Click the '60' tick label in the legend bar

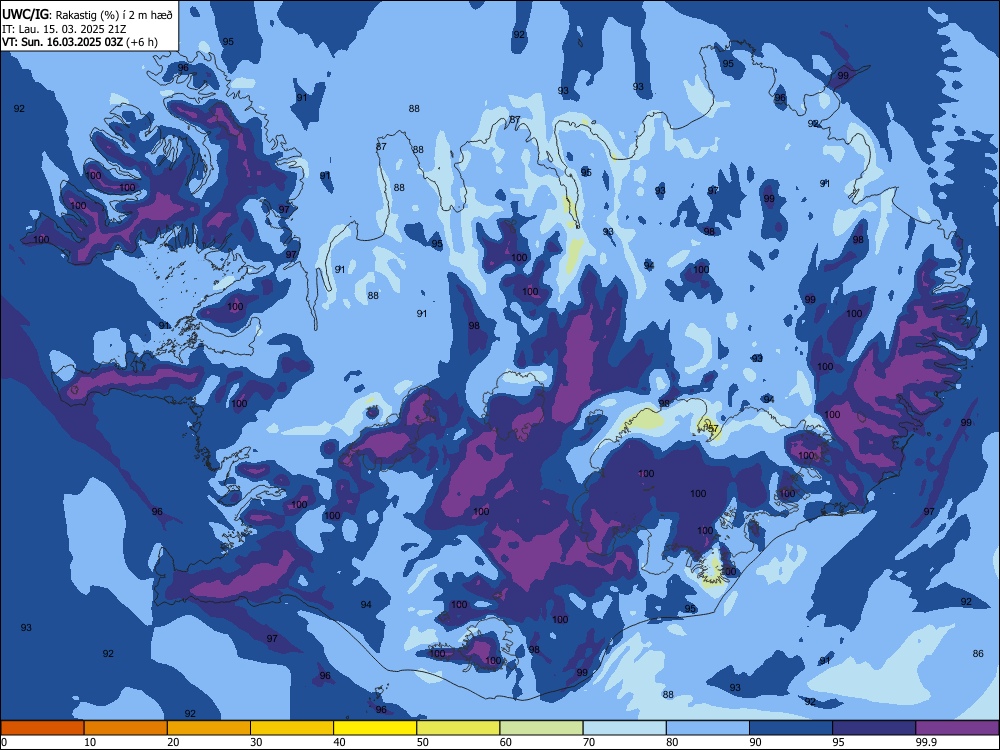[x=506, y=742]
